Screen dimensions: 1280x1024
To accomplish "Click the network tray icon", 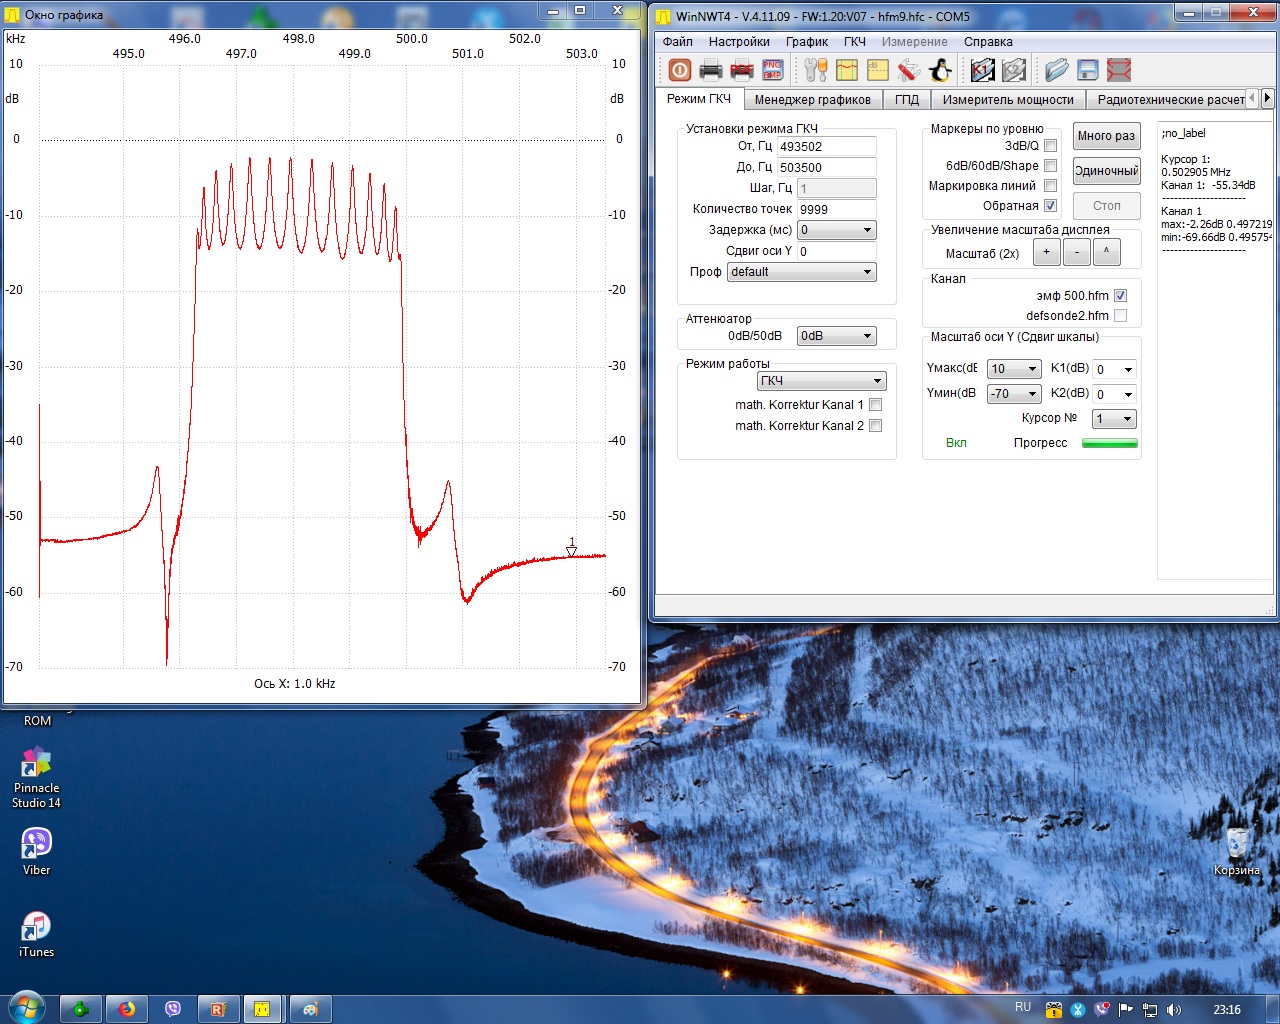I will (x=1150, y=1009).
